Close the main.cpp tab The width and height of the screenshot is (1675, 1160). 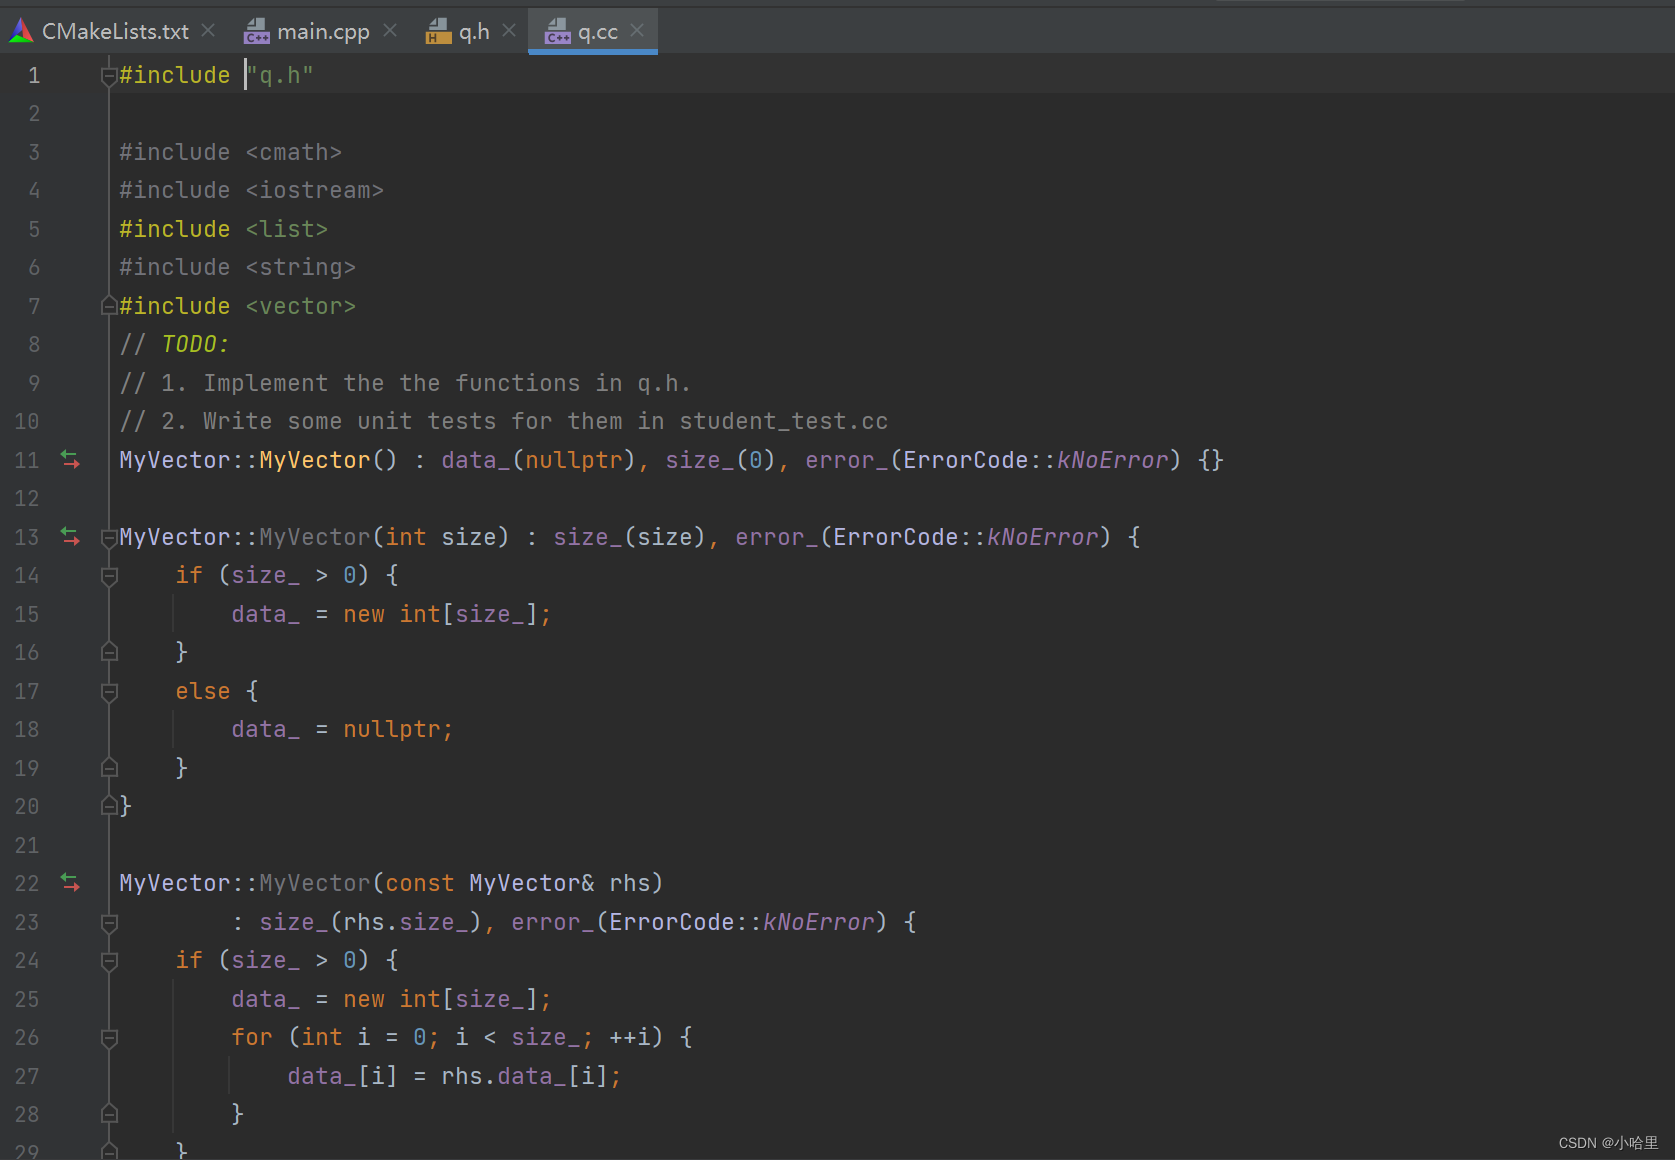(x=390, y=31)
